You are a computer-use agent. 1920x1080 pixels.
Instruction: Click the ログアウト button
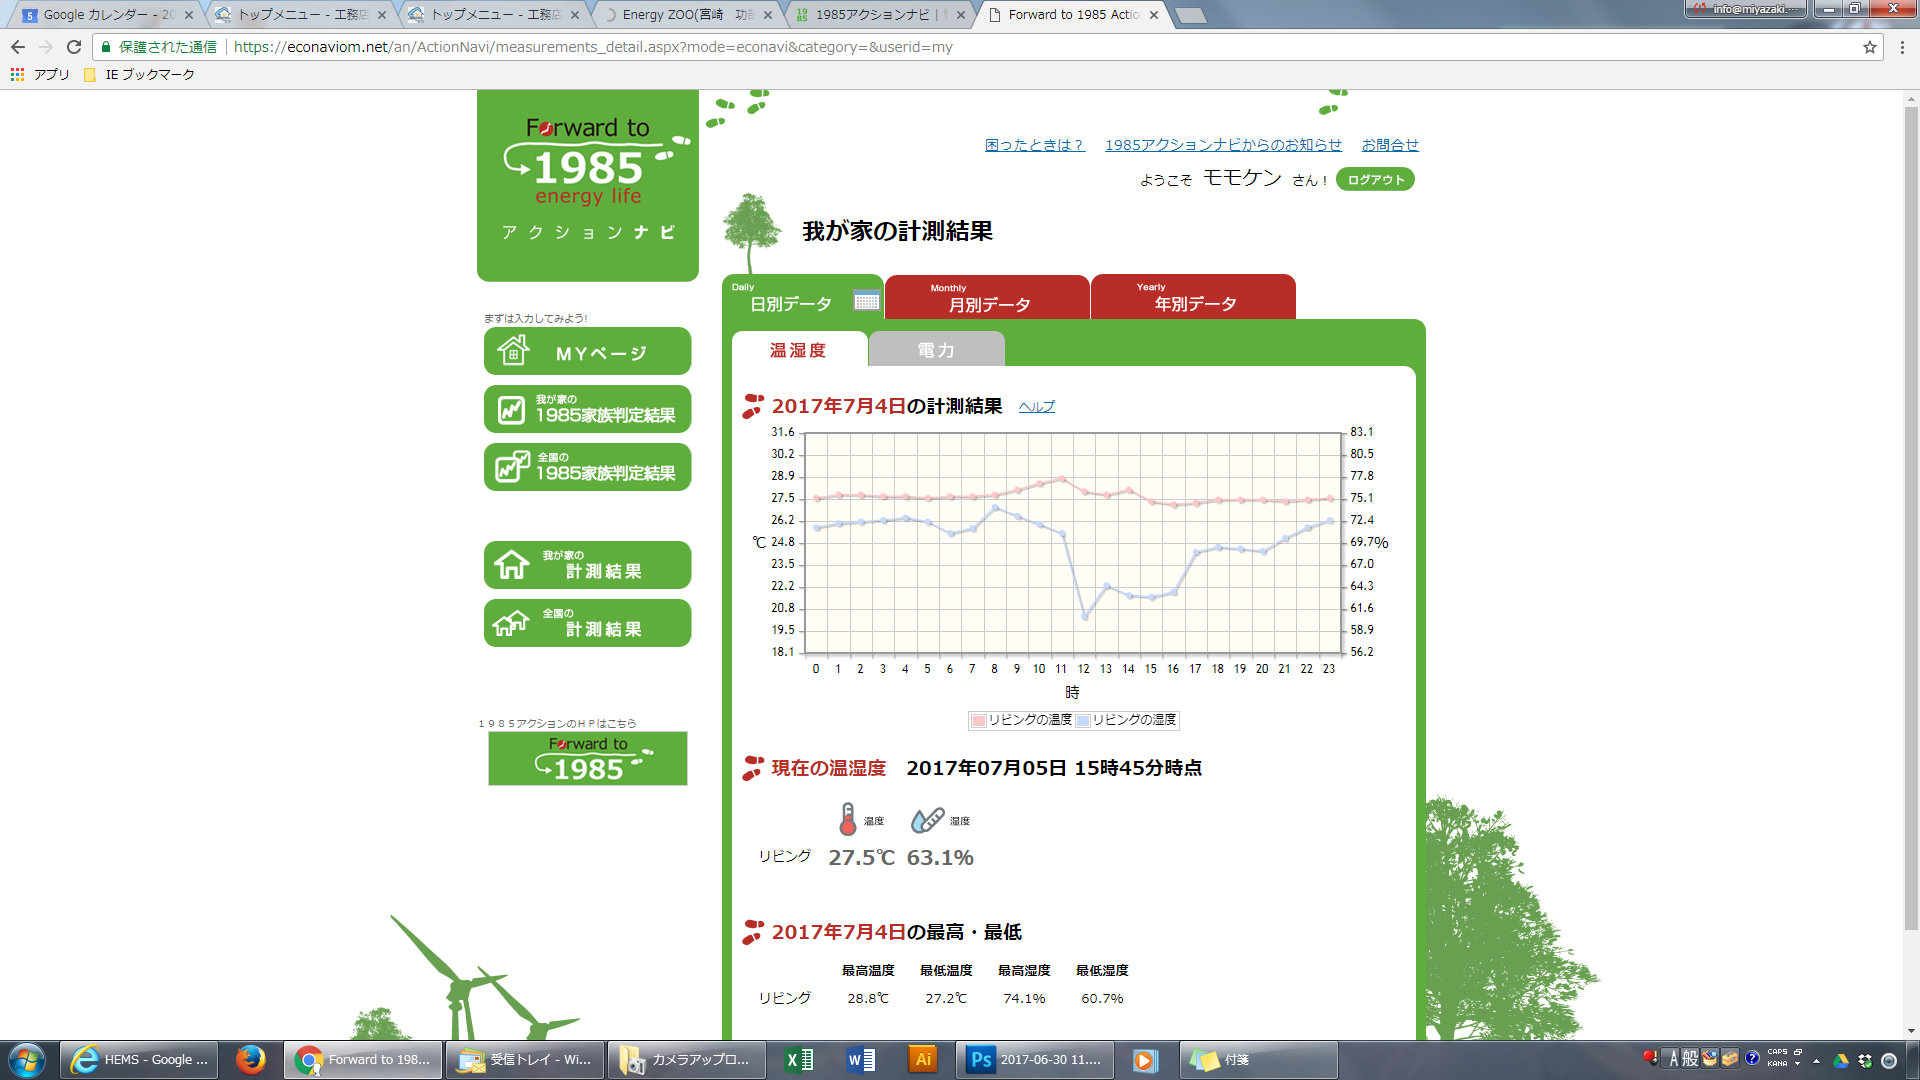pos(1375,180)
